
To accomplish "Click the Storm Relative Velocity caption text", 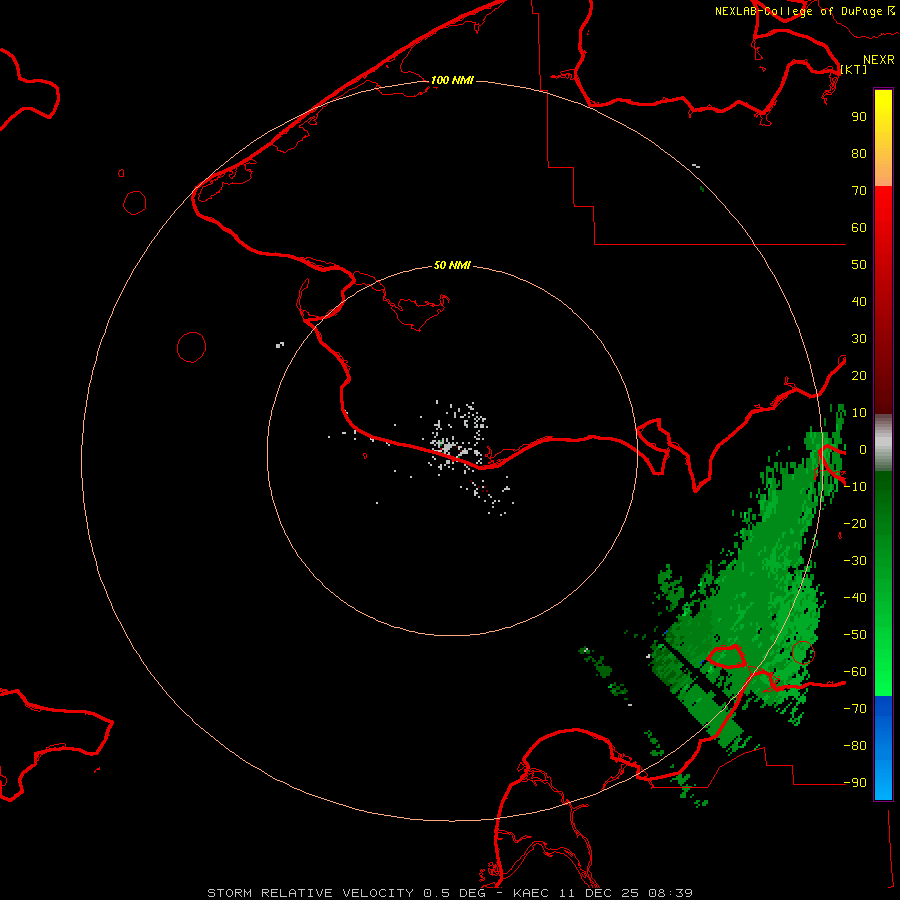I will [450, 893].
